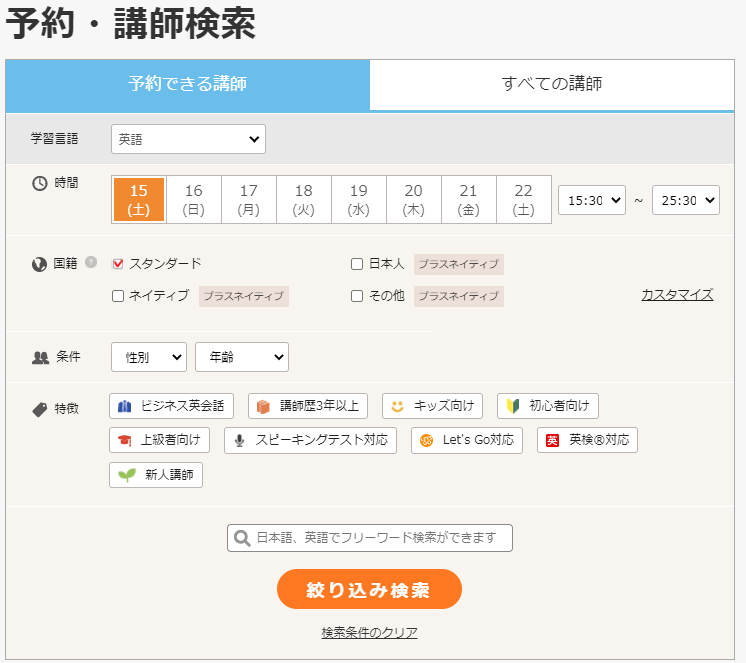Image resolution: width=746 pixels, height=663 pixels.
Task: Switch to the 予約できる講師 tab
Action: 187,85
